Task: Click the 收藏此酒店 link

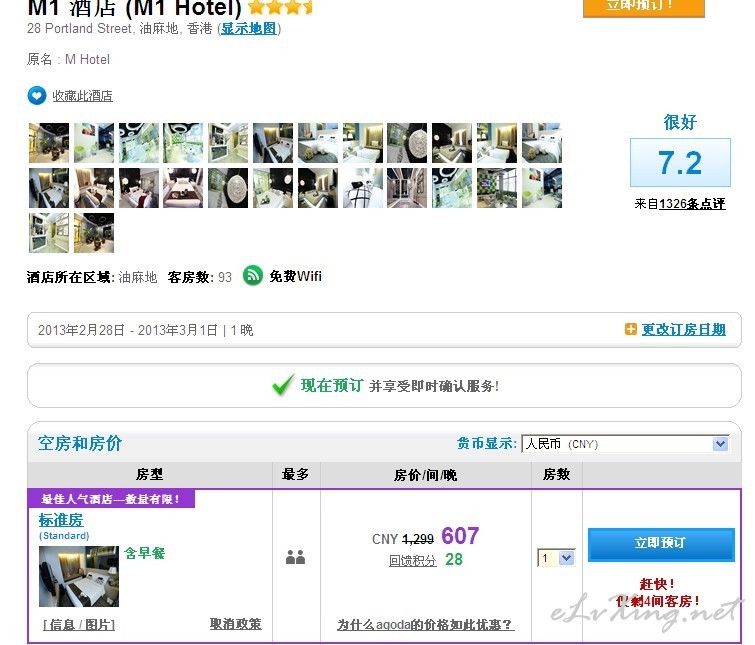Action: tap(82, 96)
